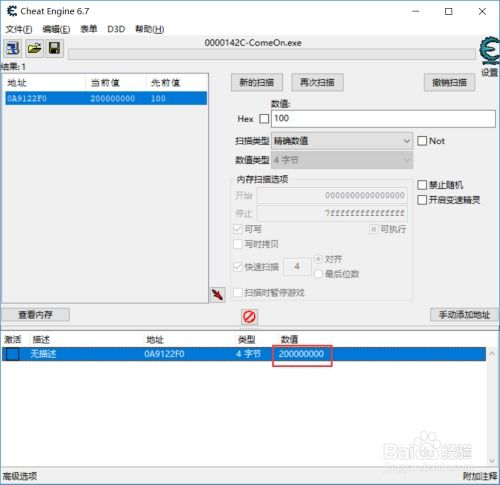Click the floppy disk save icon
The width and height of the screenshot is (500, 485).
click(x=54, y=49)
